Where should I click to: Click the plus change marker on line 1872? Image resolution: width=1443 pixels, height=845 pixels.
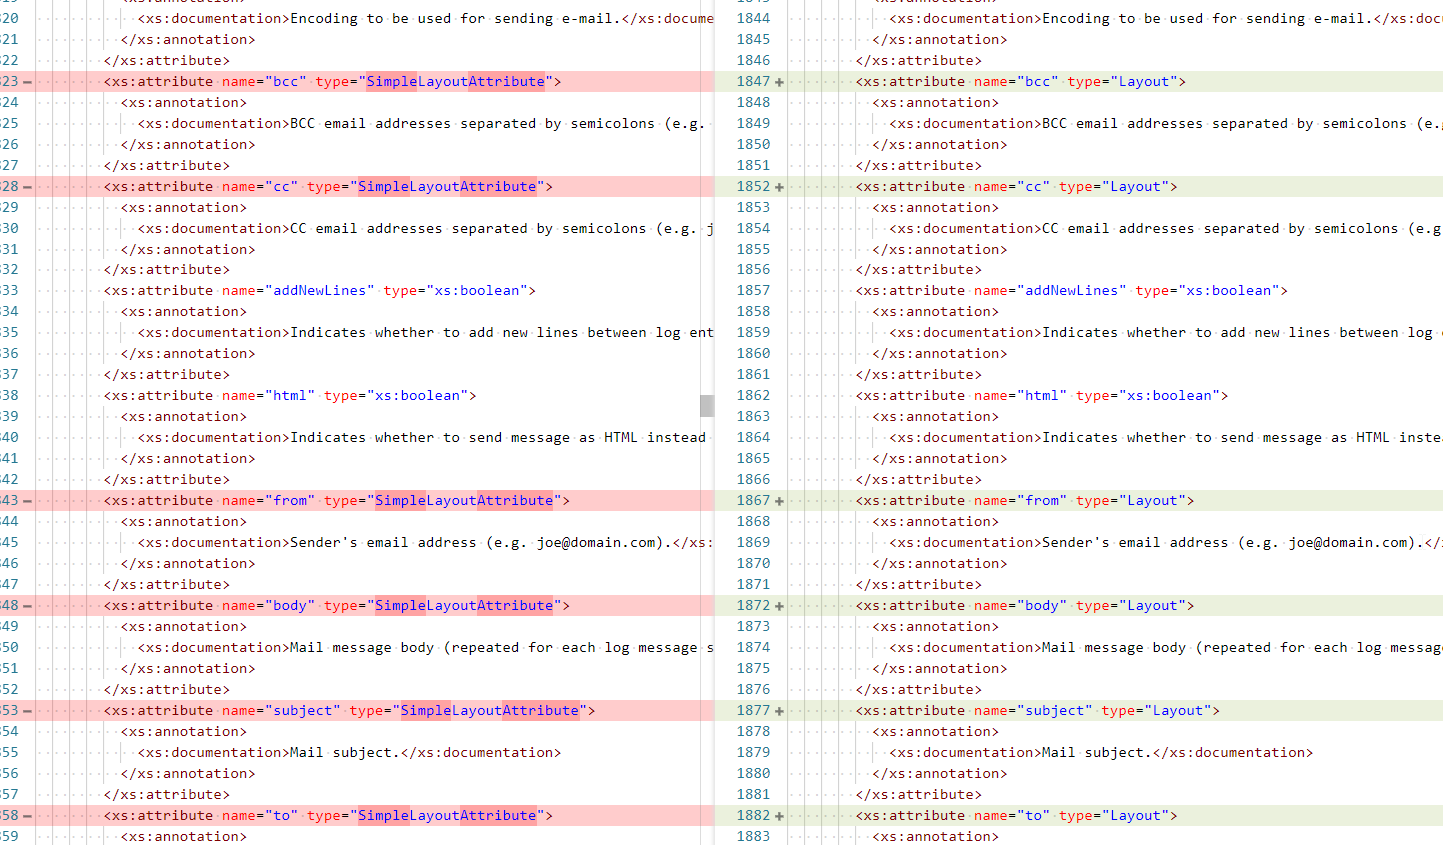coord(779,605)
